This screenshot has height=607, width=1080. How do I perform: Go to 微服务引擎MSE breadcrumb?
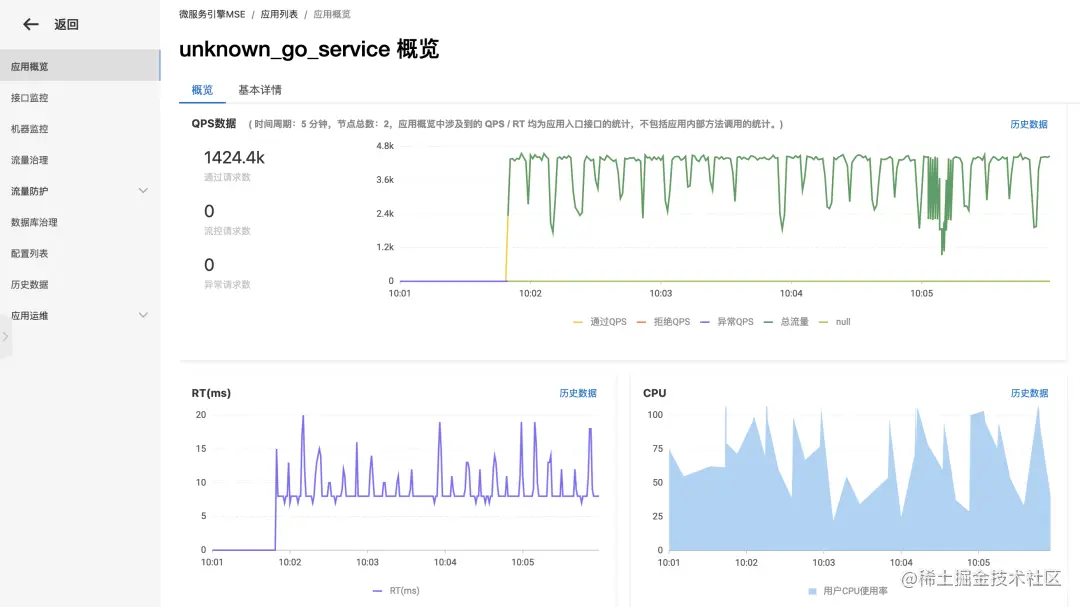click(x=212, y=14)
